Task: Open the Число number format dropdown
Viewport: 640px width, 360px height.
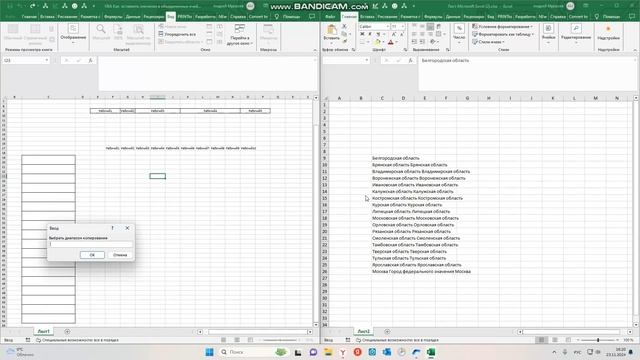Action: [459, 33]
